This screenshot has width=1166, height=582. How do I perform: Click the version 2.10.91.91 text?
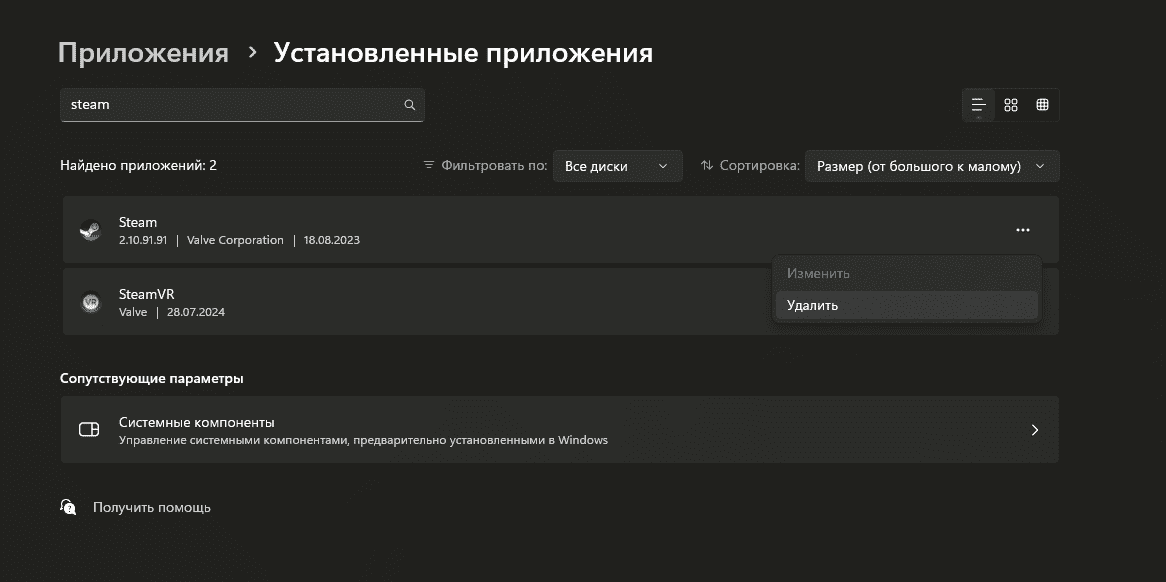[x=143, y=240]
